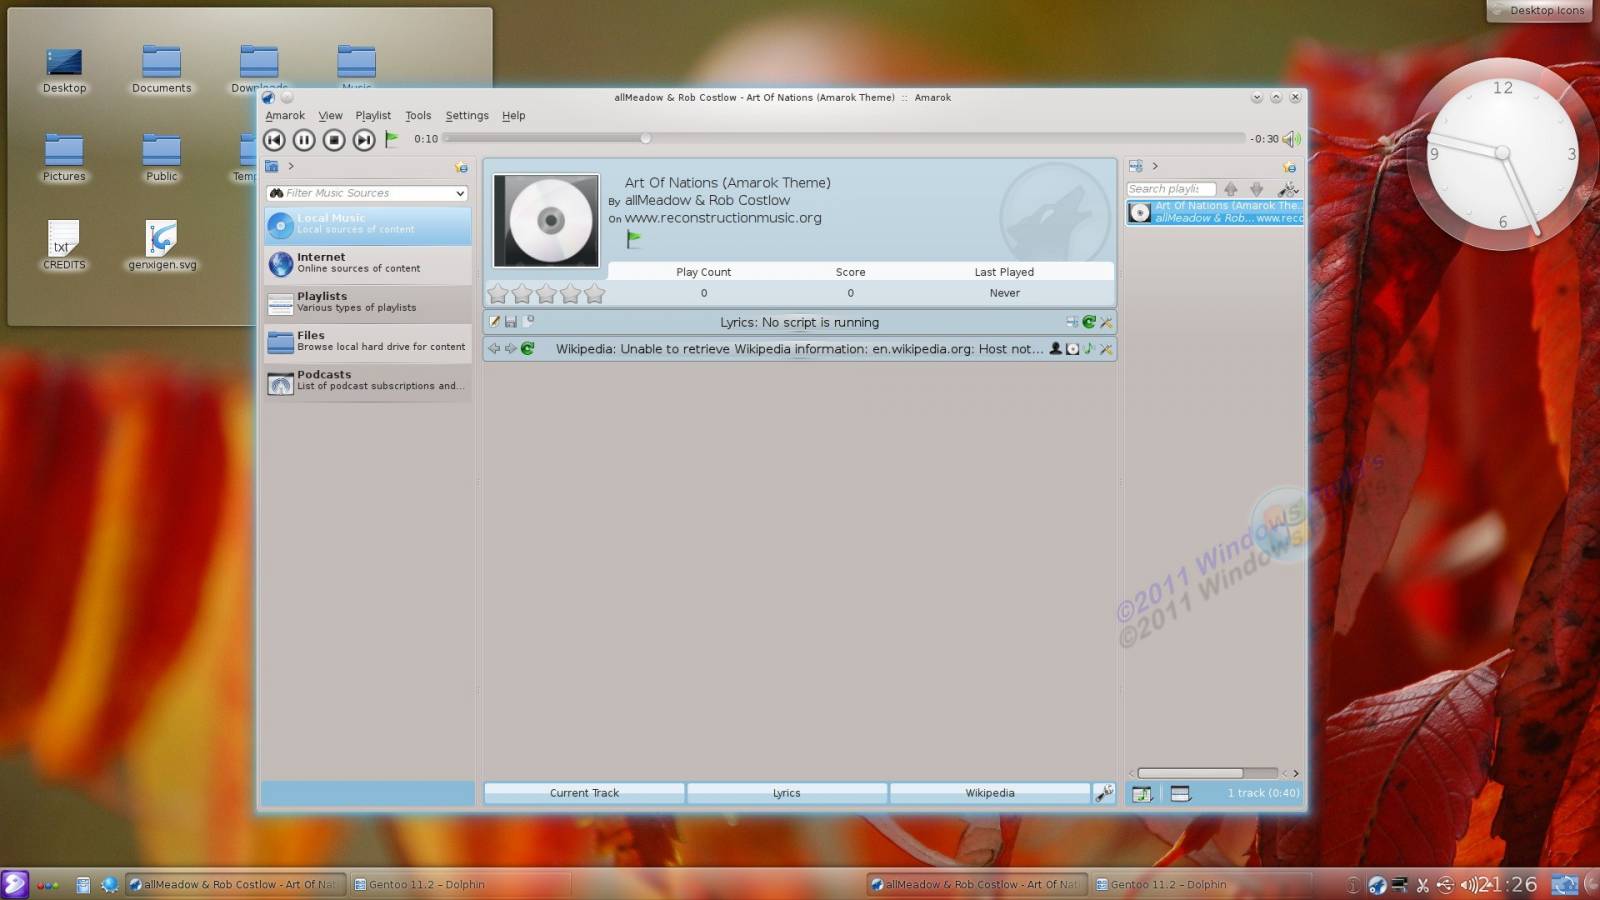
Task: Click the Search playlist field
Action: click(x=1171, y=189)
